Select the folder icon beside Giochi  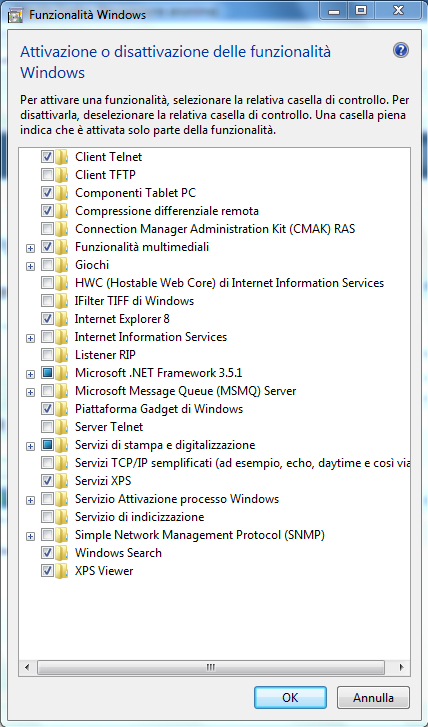click(62, 265)
